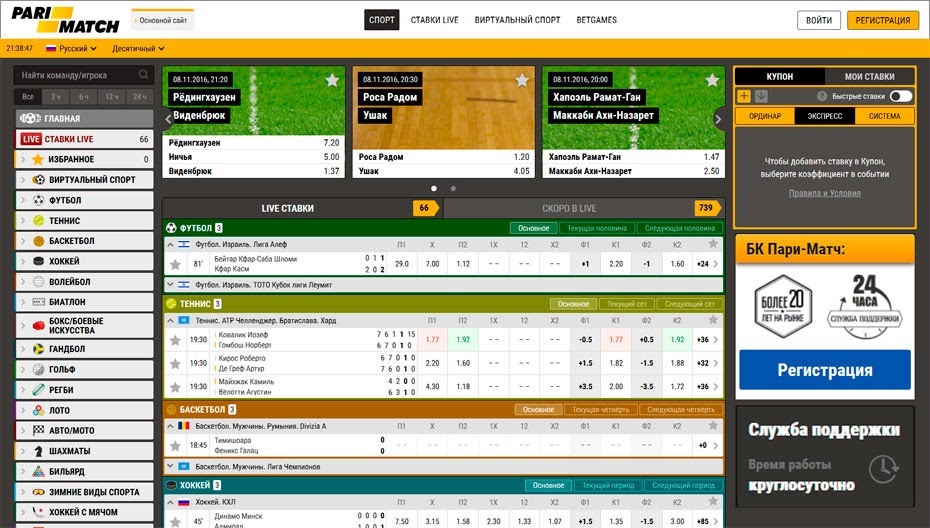Screen dimensions: 930x528
Task: Select the Все time filter
Action: [x=28, y=97]
